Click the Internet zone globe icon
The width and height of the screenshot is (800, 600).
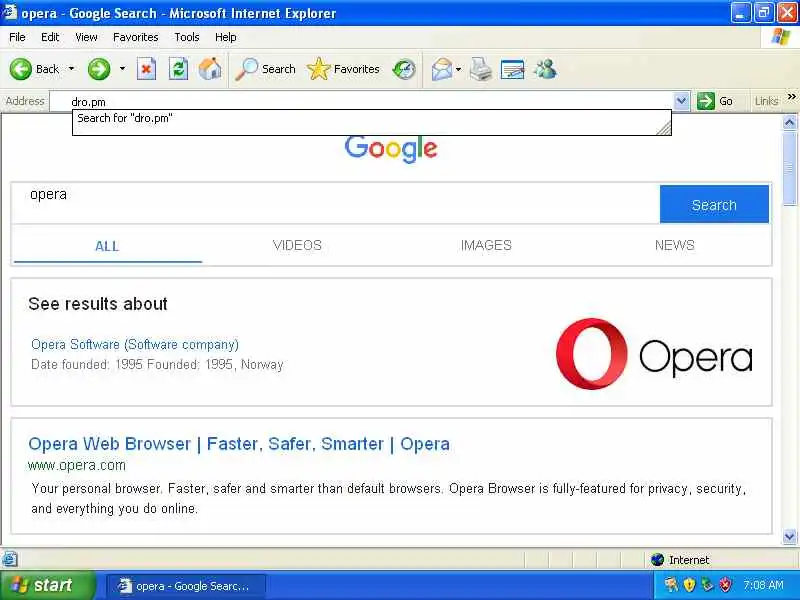pos(658,560)
